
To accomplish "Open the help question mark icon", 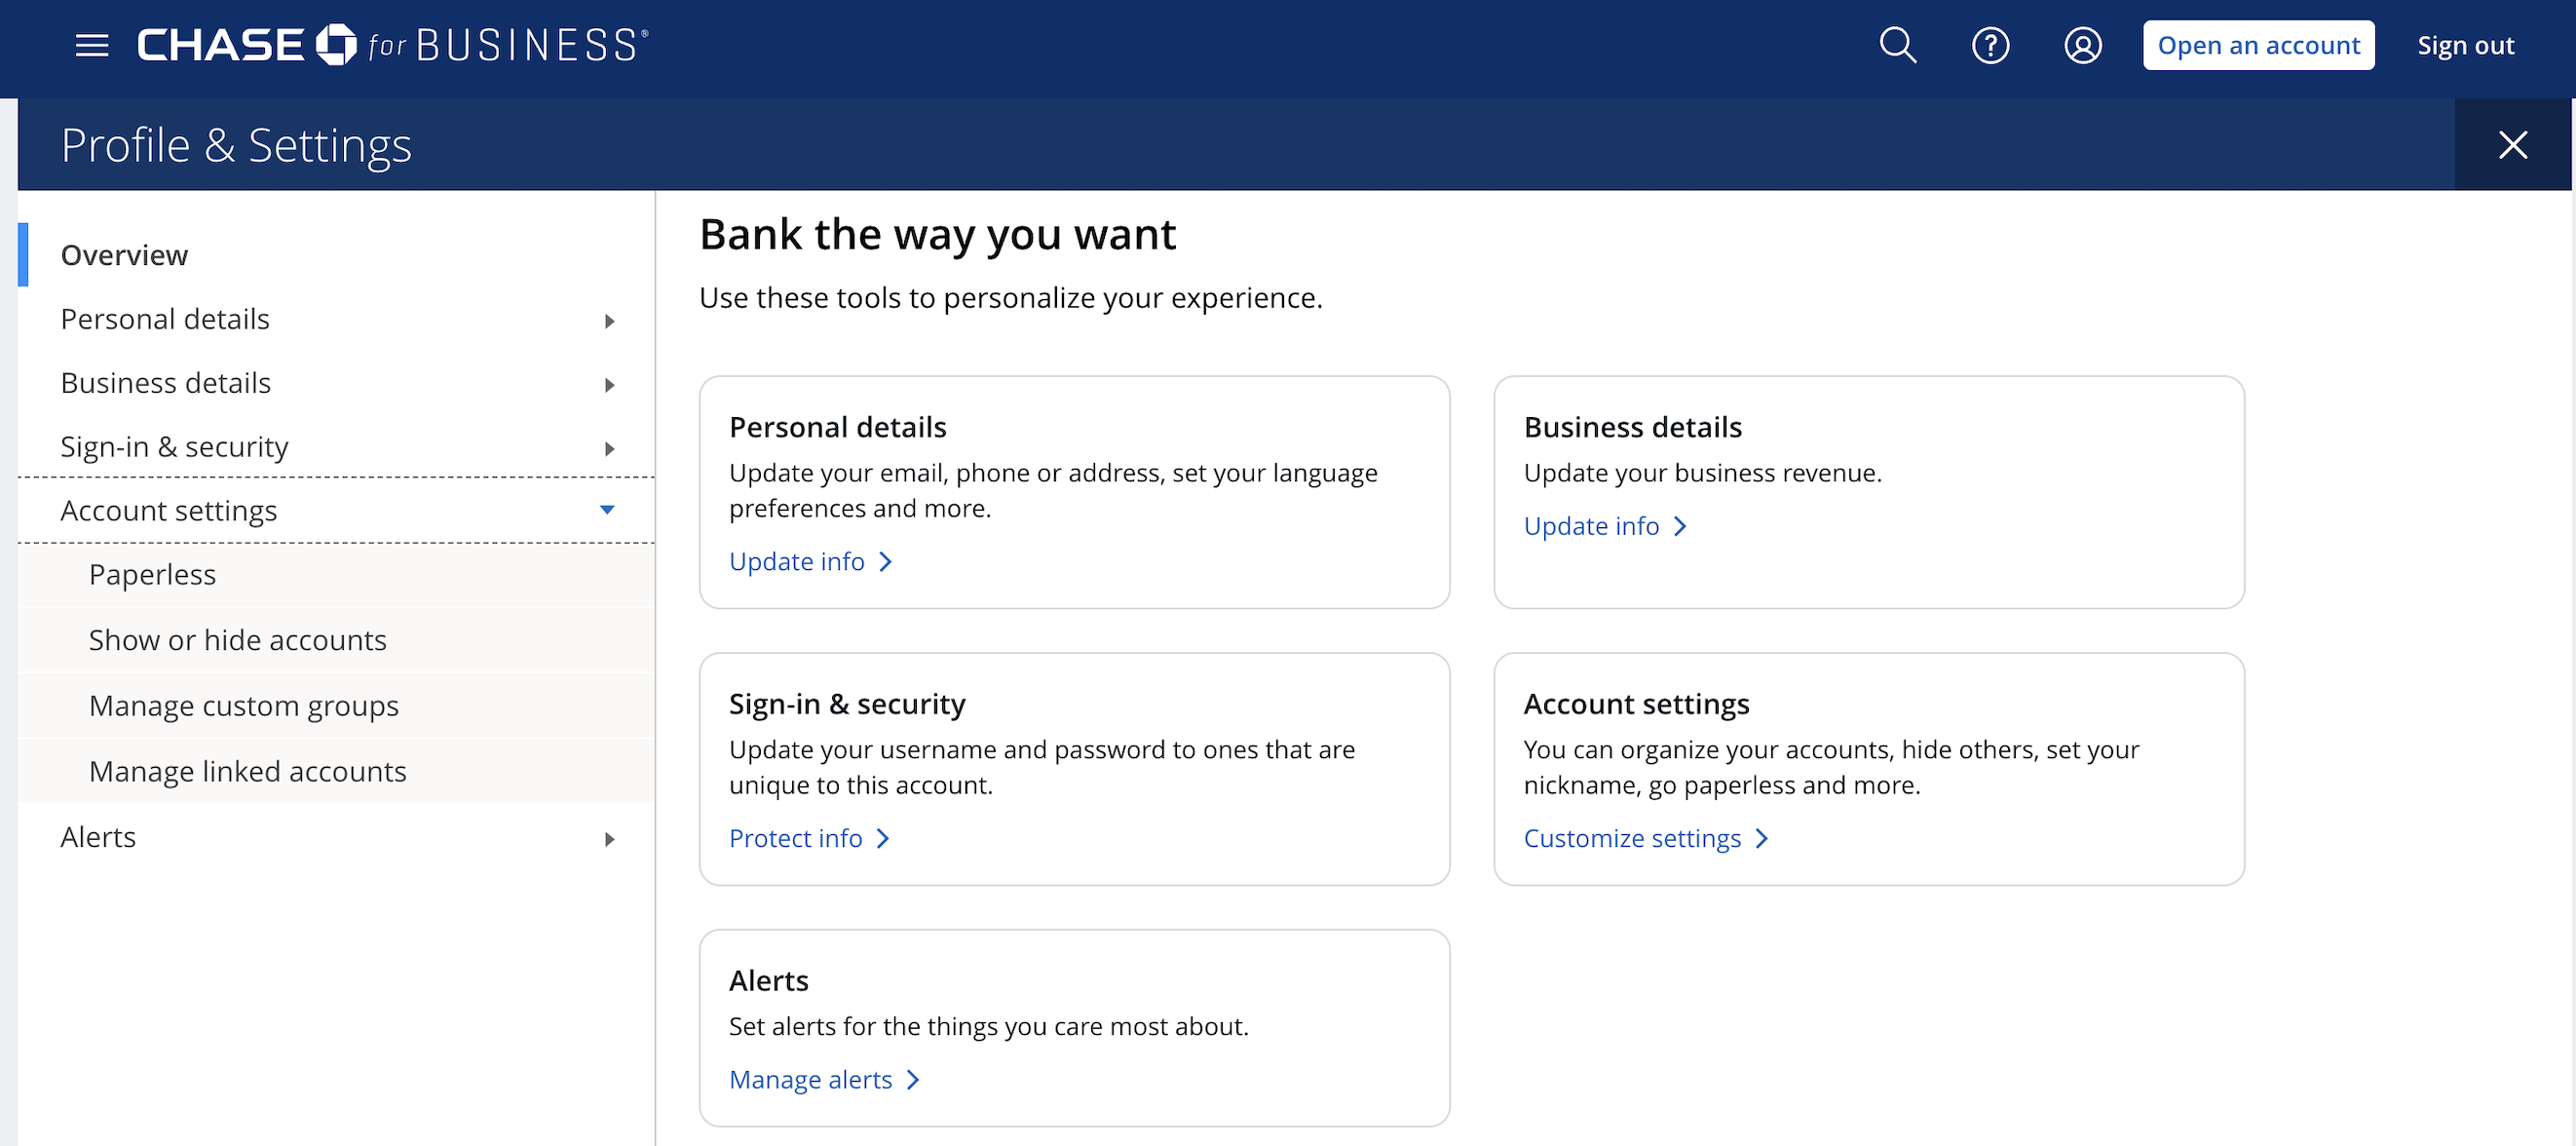I will pyautogui.click(x=1990, y=46).
